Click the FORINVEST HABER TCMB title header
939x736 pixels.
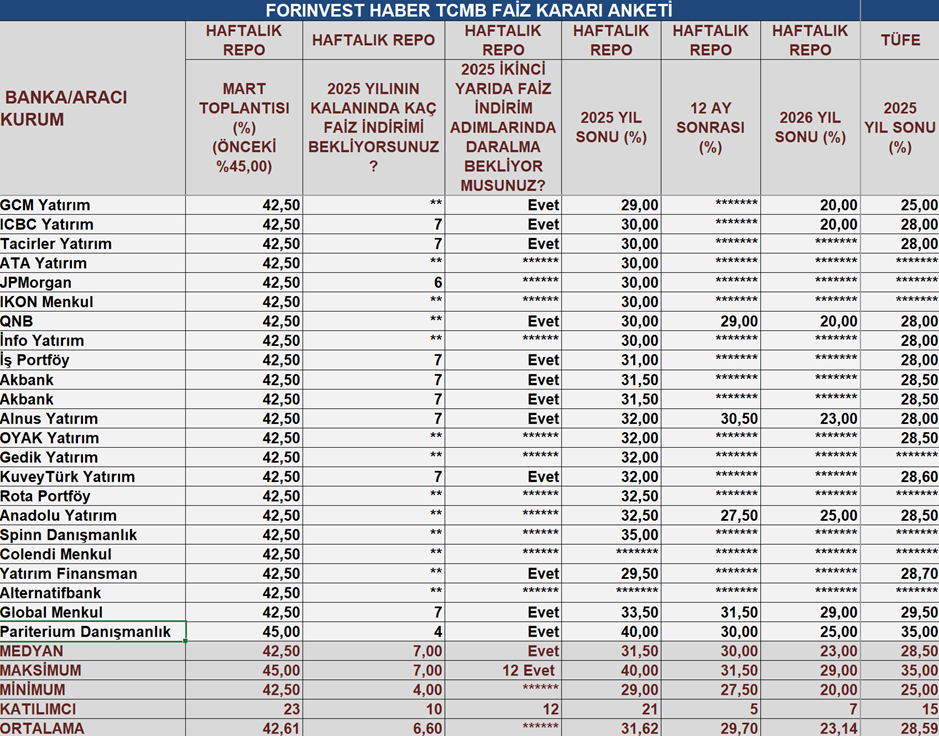point(468,10)
